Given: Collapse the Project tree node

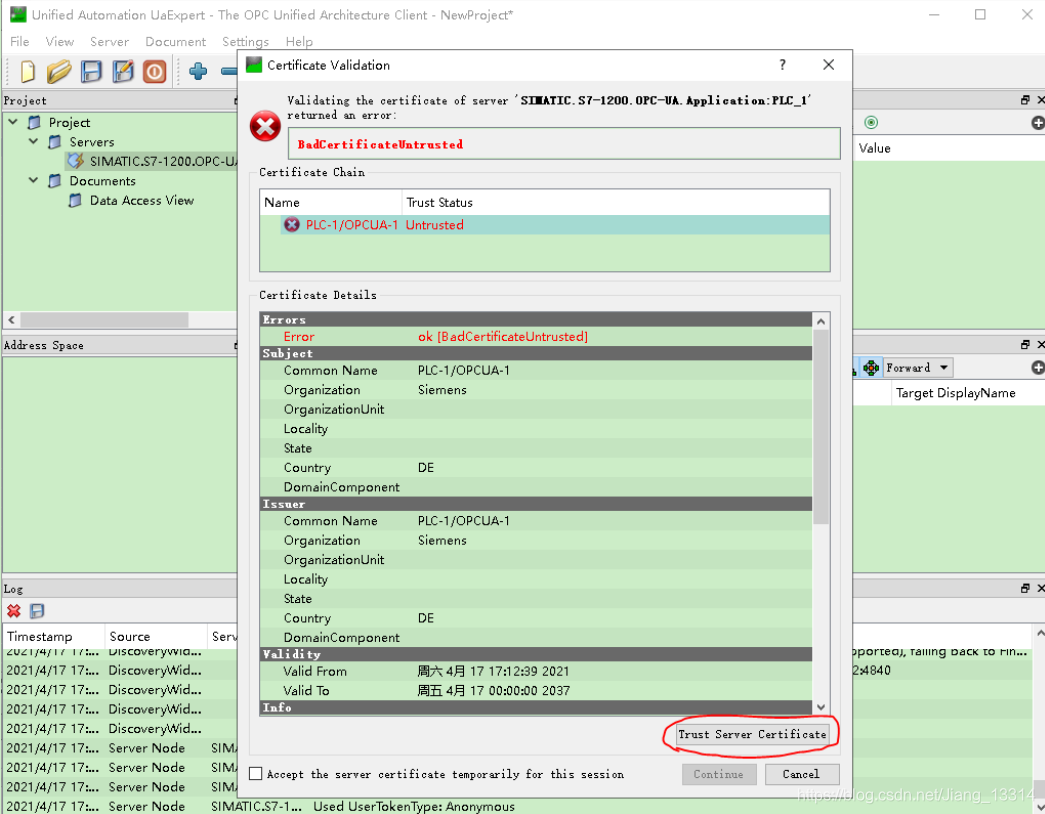Looking at the screenshot, I should [13, 123].
